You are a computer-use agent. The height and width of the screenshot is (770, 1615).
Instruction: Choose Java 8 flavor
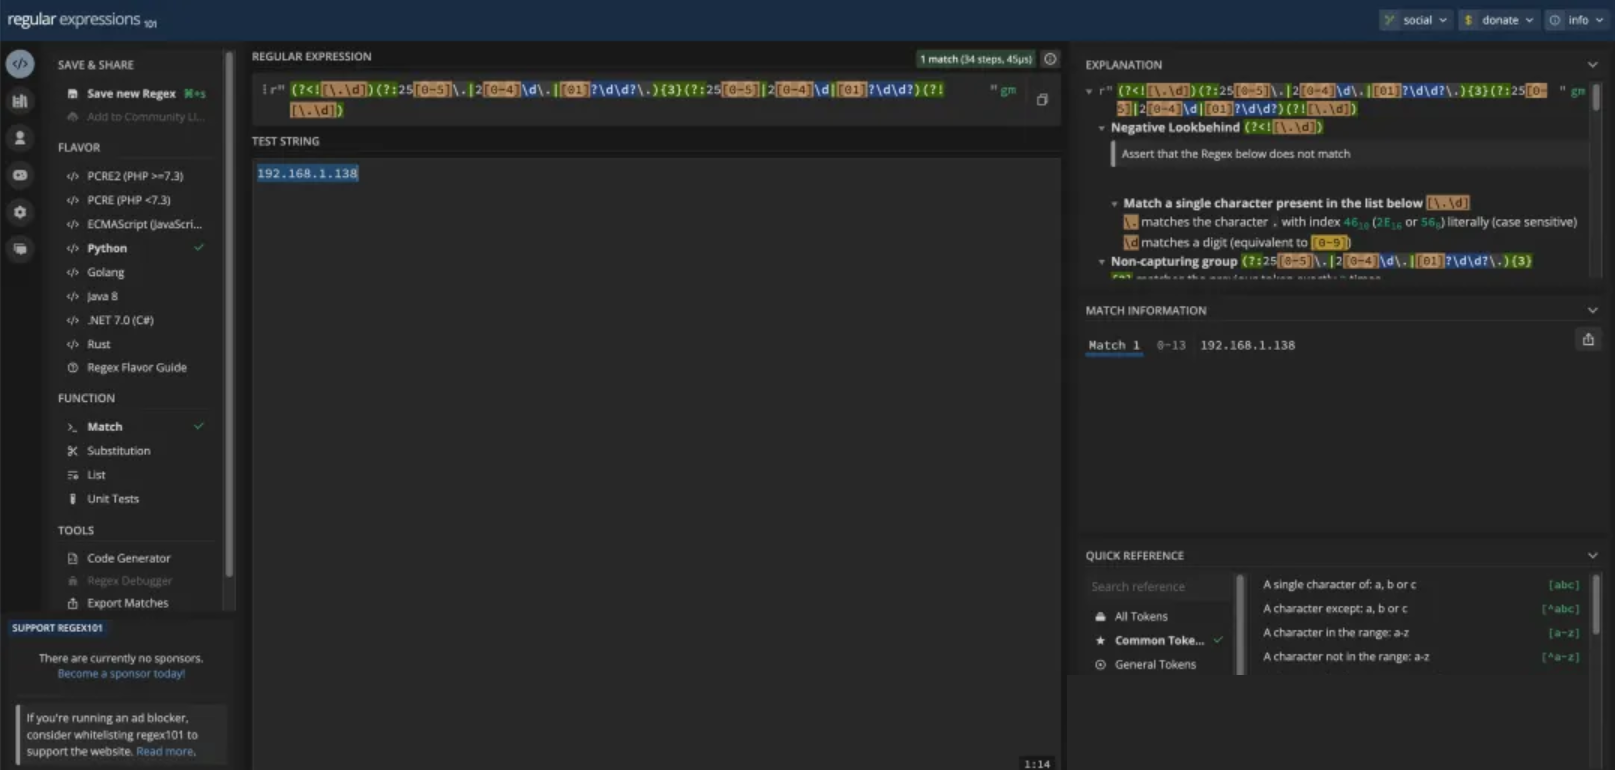(102, 296)
